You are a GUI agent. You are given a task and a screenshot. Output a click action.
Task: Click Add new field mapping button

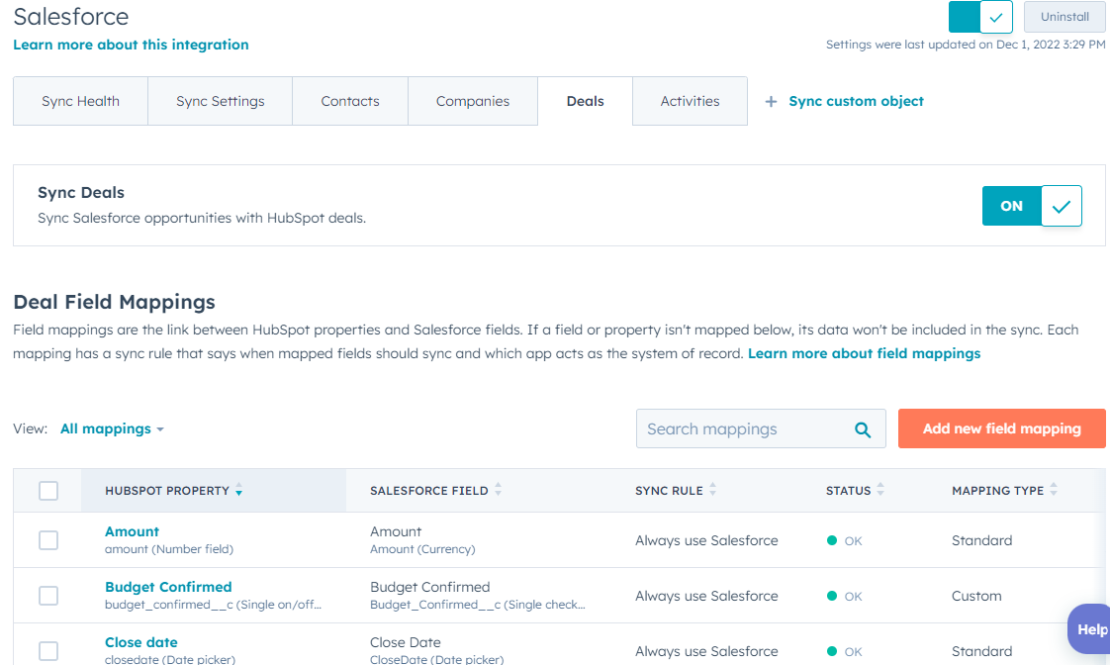(x=1002, y=428)
